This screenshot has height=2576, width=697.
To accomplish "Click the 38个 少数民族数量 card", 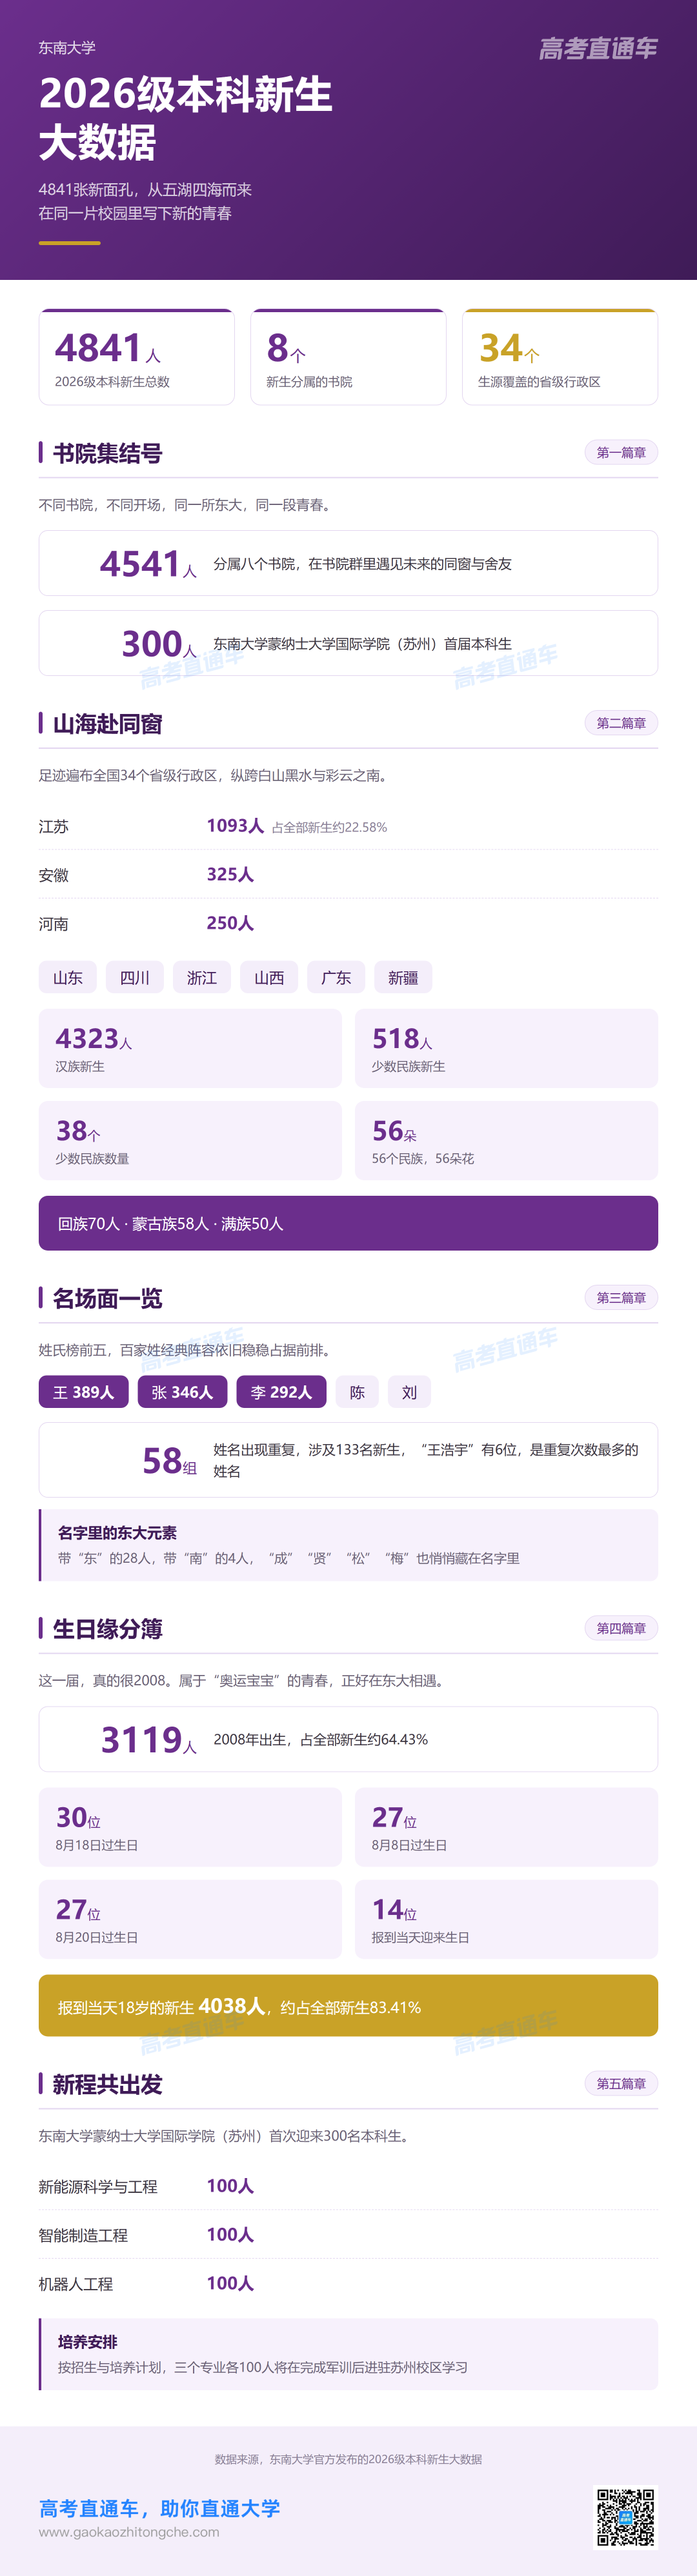I will pyautogui.click(x=190, y=1140).
